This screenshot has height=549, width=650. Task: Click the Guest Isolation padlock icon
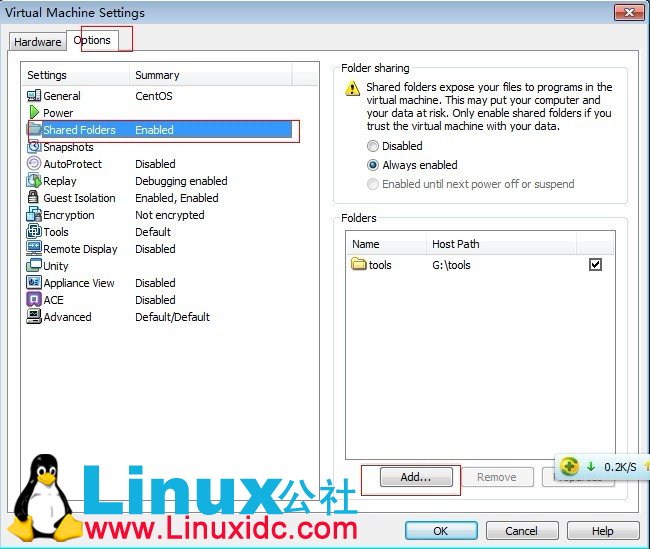pyautogui.click(x=33, y=197)
